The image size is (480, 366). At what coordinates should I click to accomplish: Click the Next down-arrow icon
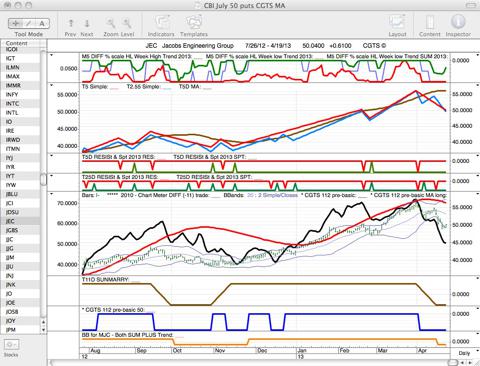87,23
